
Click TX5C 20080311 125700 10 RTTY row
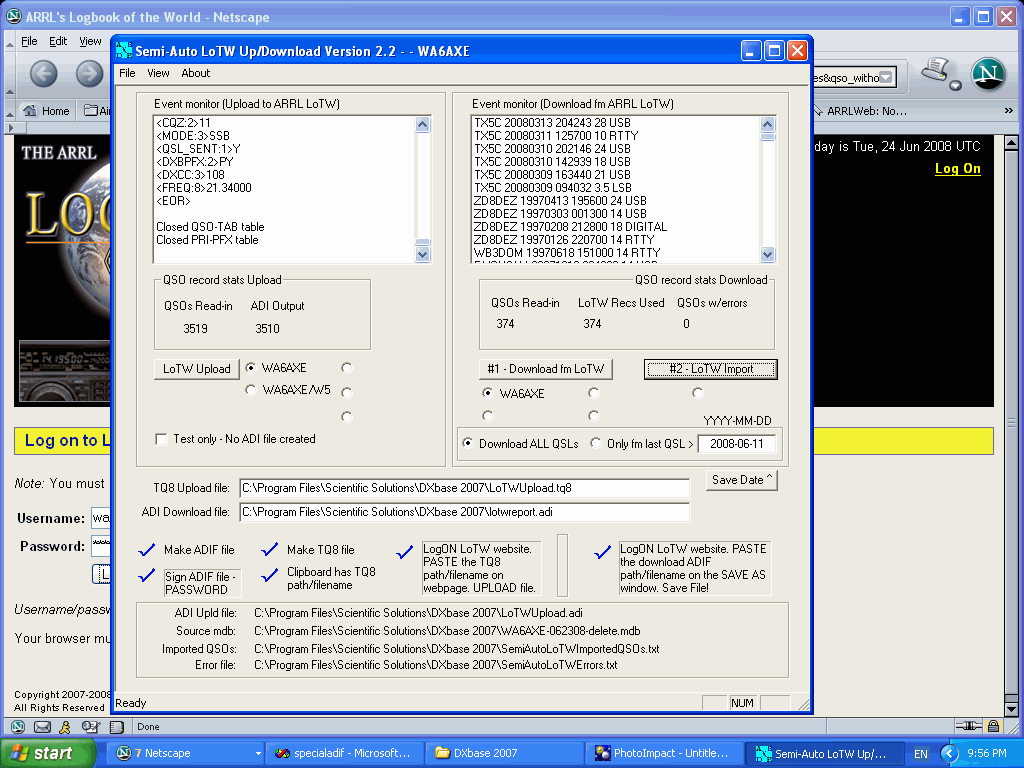pyautogui.click(x=556, y=136)
